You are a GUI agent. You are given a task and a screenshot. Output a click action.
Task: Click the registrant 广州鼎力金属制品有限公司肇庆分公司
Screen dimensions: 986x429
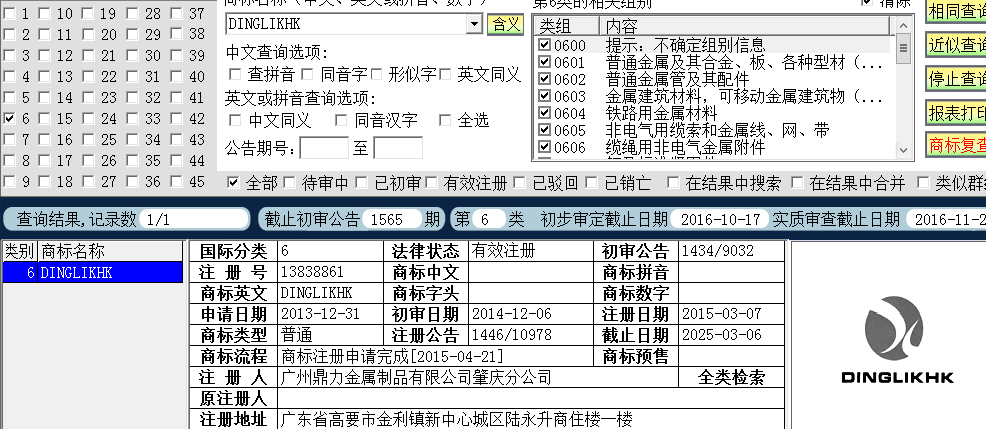tap(416, 377)
